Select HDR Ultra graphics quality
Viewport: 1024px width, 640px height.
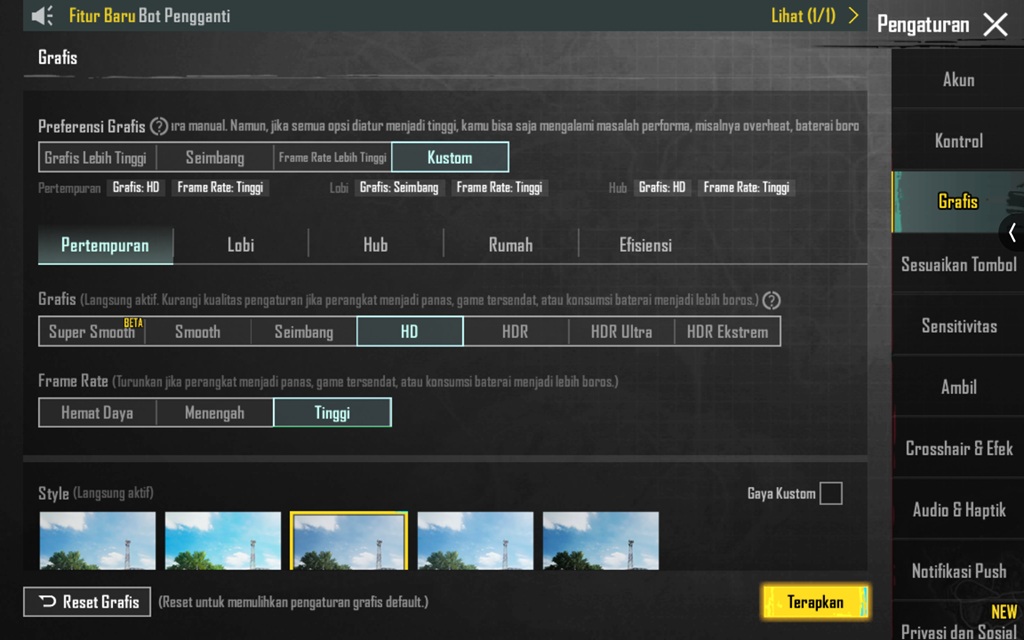pyautogui.click(x=621, y=332)
